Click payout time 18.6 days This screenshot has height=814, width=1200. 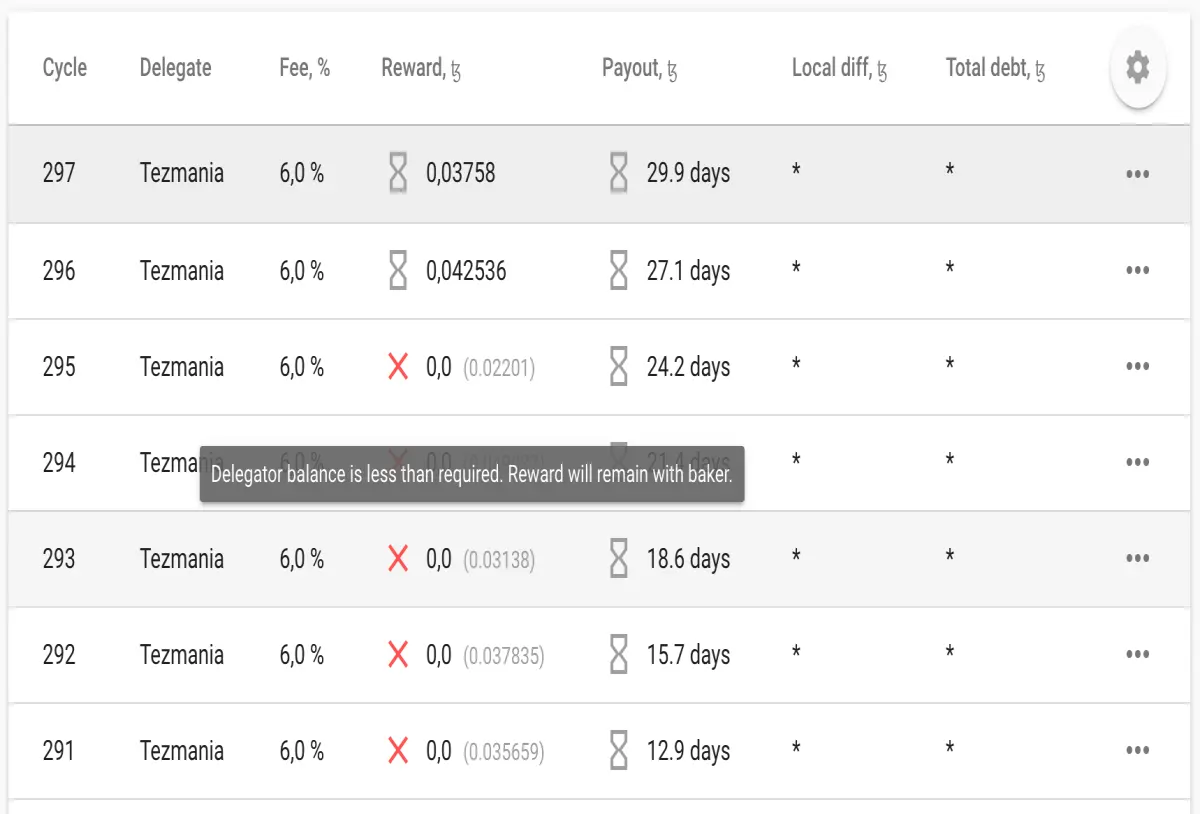pyautogui.click(x=689, y=559)
